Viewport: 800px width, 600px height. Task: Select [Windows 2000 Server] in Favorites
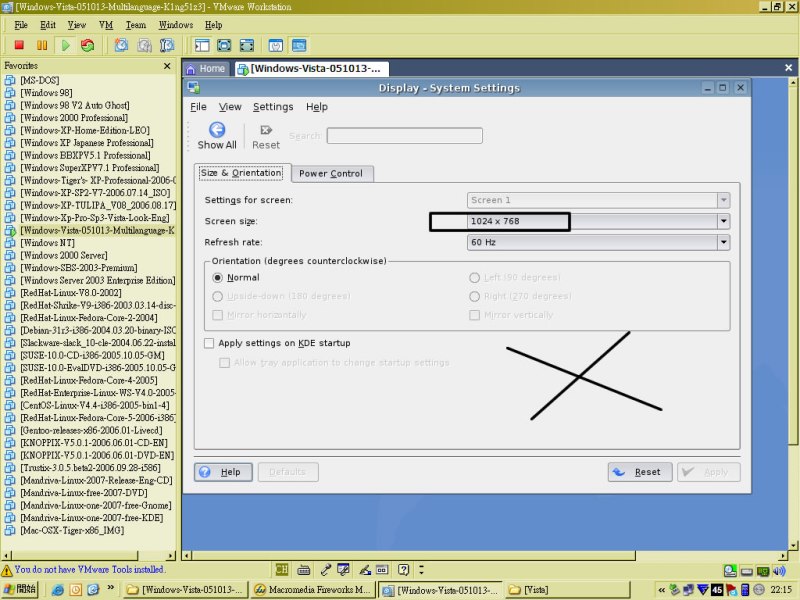(x=64, y=255)
